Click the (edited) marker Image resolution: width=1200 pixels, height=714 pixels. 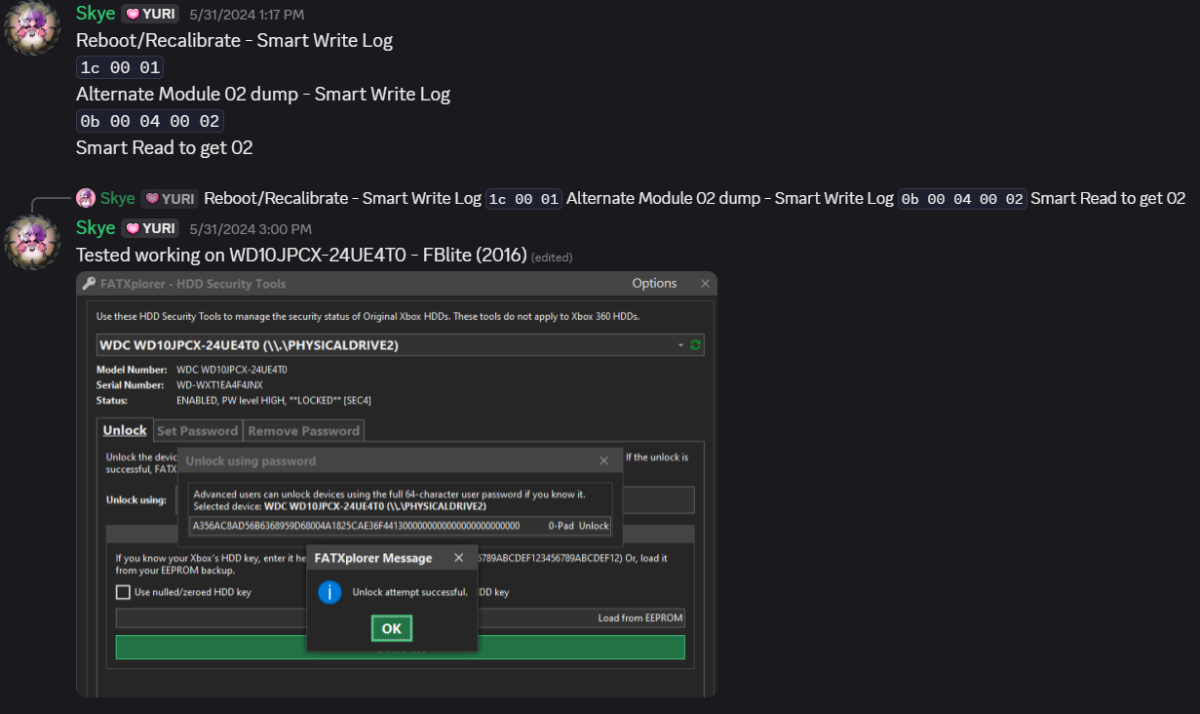point(552,257)
